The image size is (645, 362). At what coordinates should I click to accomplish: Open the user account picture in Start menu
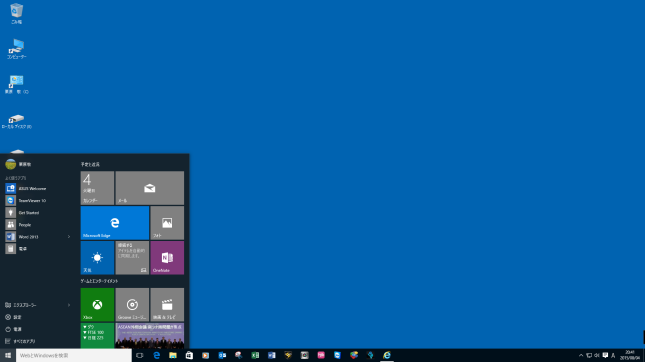11,164
